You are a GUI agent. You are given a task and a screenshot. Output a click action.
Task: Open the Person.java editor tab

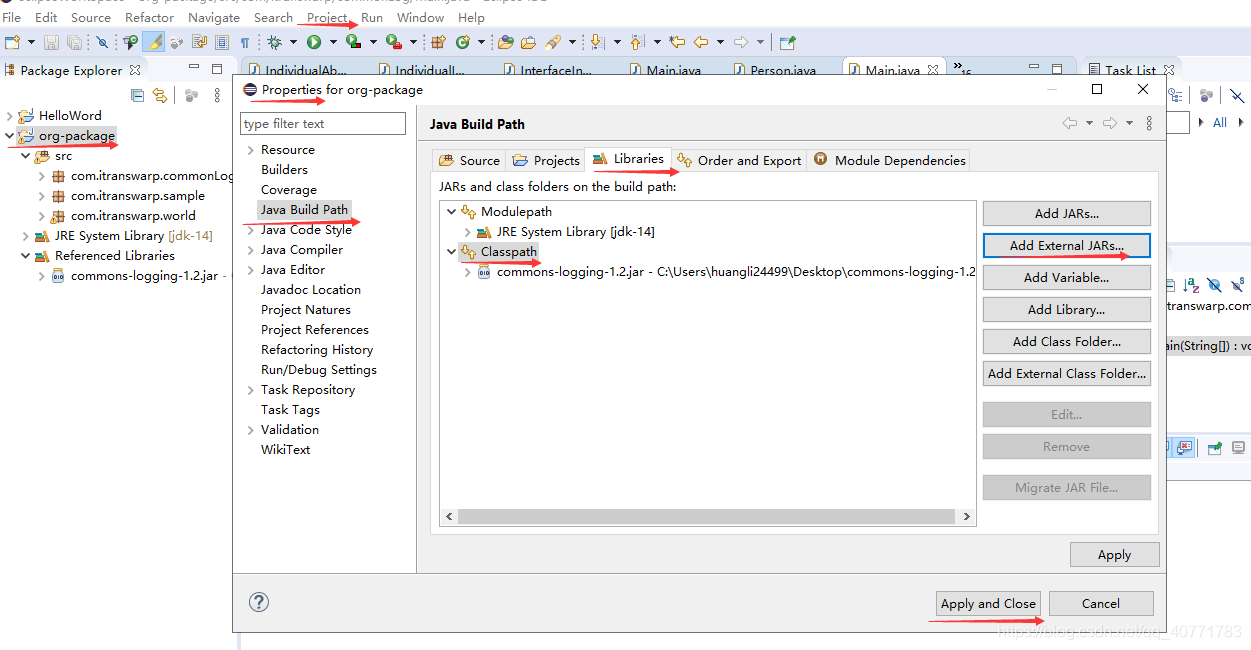[x=775, y=70]
